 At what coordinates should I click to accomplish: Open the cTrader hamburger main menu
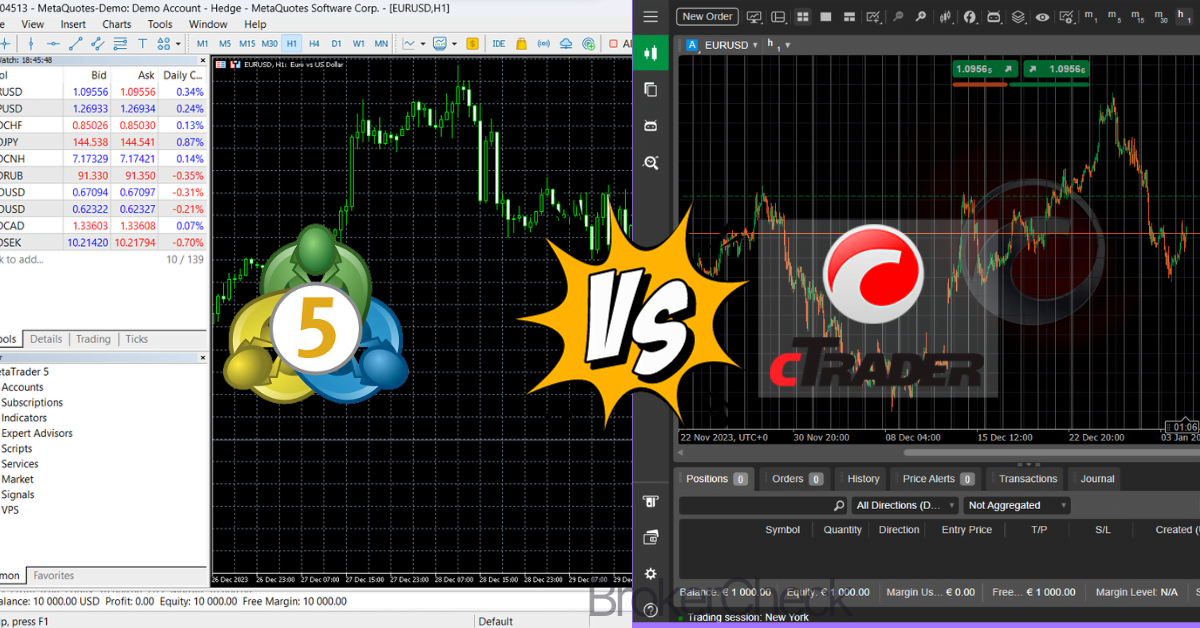[651, 17]
